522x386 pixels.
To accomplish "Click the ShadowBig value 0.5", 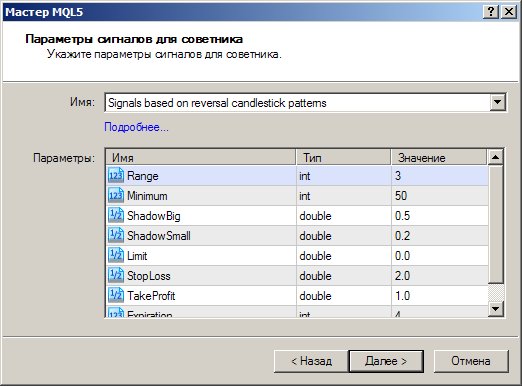I will coord(440,216).
